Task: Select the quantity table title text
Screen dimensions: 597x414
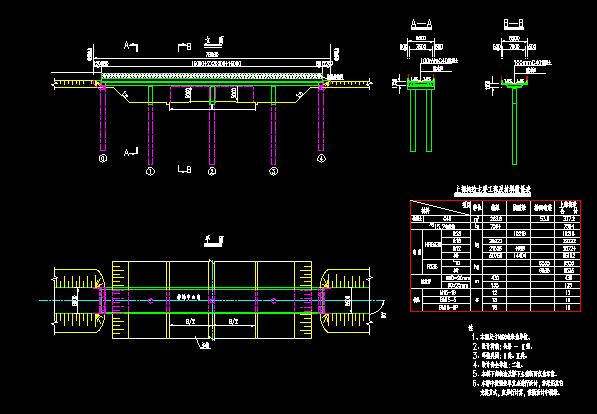Action: coord(493,189)
